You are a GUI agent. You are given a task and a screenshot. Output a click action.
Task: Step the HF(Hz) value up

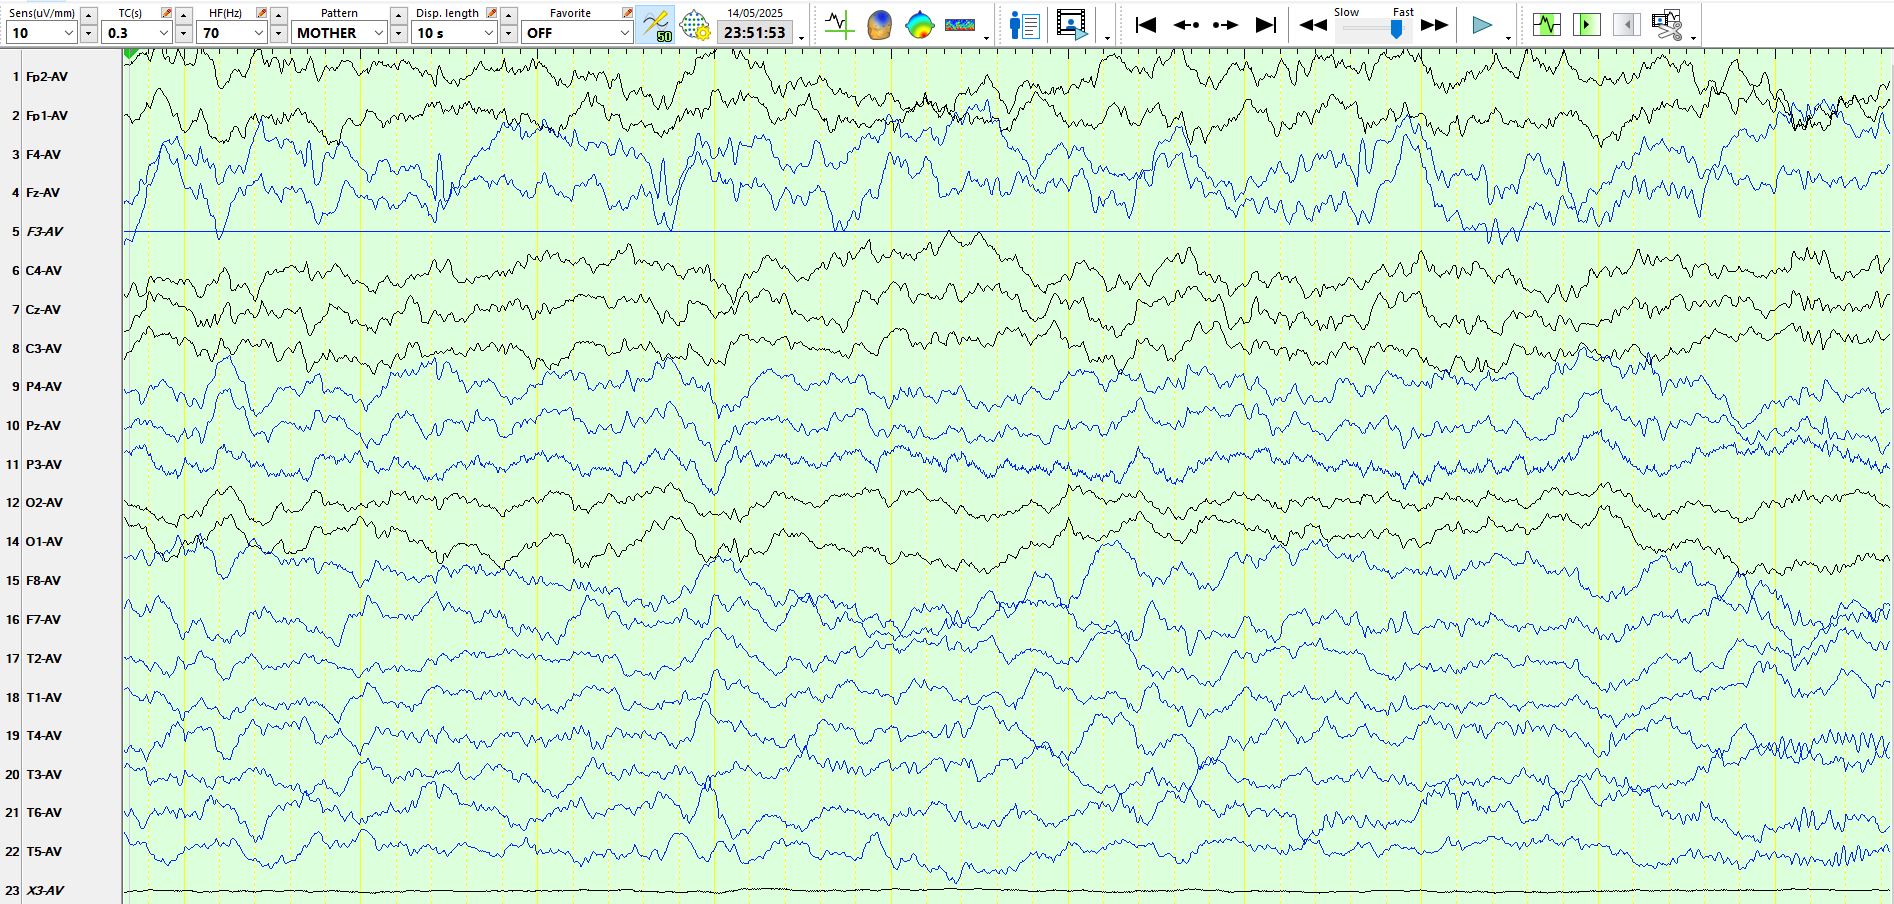pyautogui.click(x=279, y=15)
